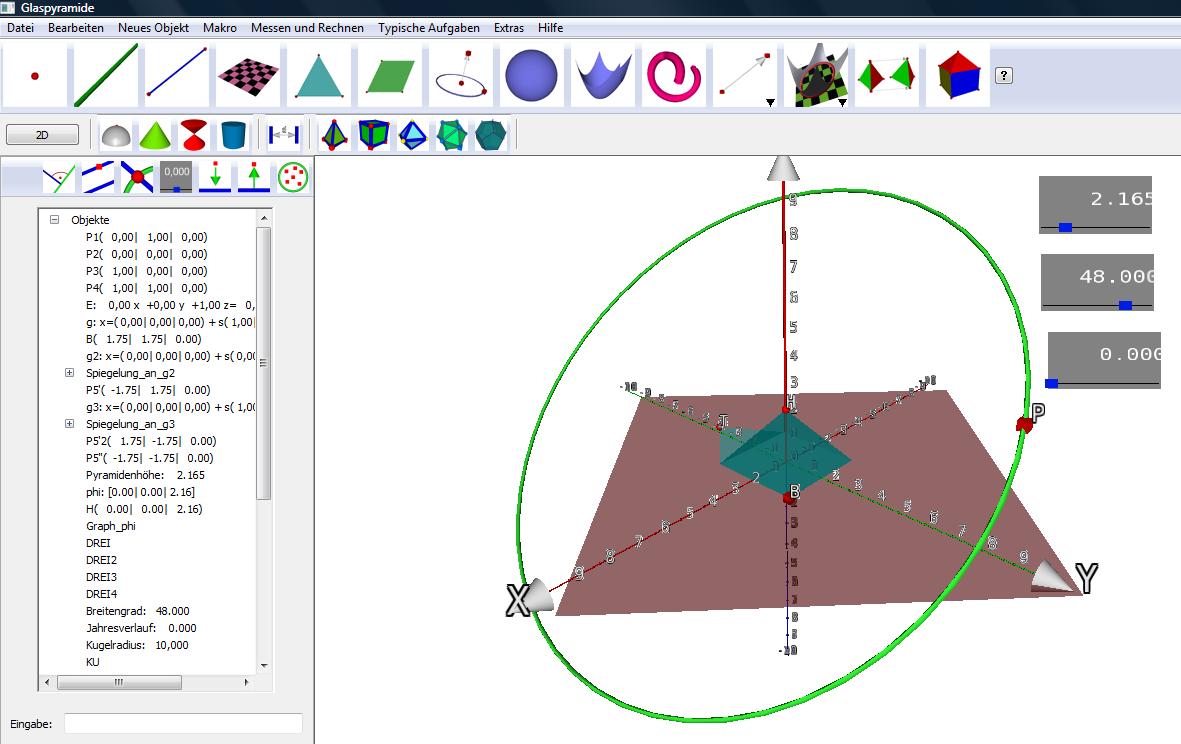Select the pink spiral curve tool

click(x=673, y=76)
